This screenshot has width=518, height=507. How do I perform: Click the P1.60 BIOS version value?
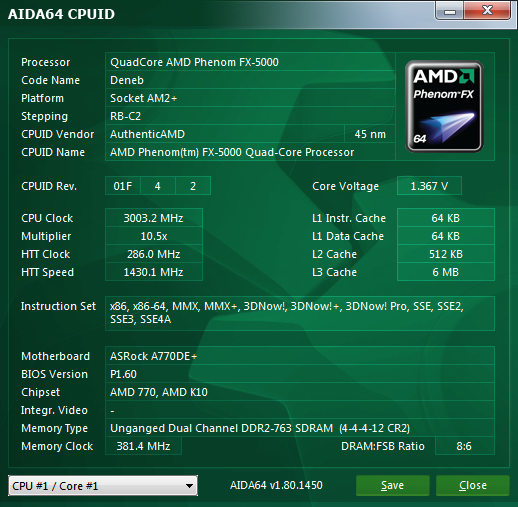(123, 374)
